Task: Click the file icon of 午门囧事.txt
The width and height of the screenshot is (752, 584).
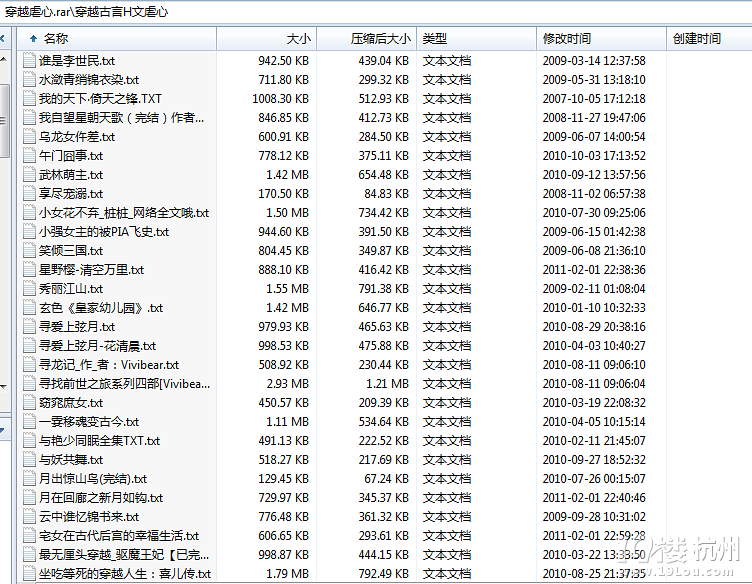Action: pos(29,156)
